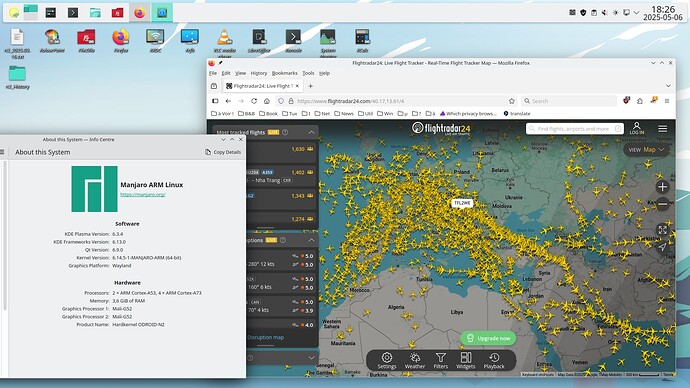Open the News bookmarks folder
The height and width of the screenshot is (388, 690).
coord(344,113)
